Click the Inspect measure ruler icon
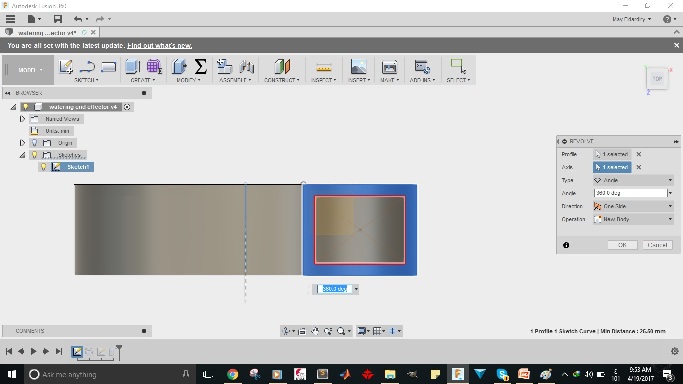This screenshot has height=384, width=683. point(324,67)
